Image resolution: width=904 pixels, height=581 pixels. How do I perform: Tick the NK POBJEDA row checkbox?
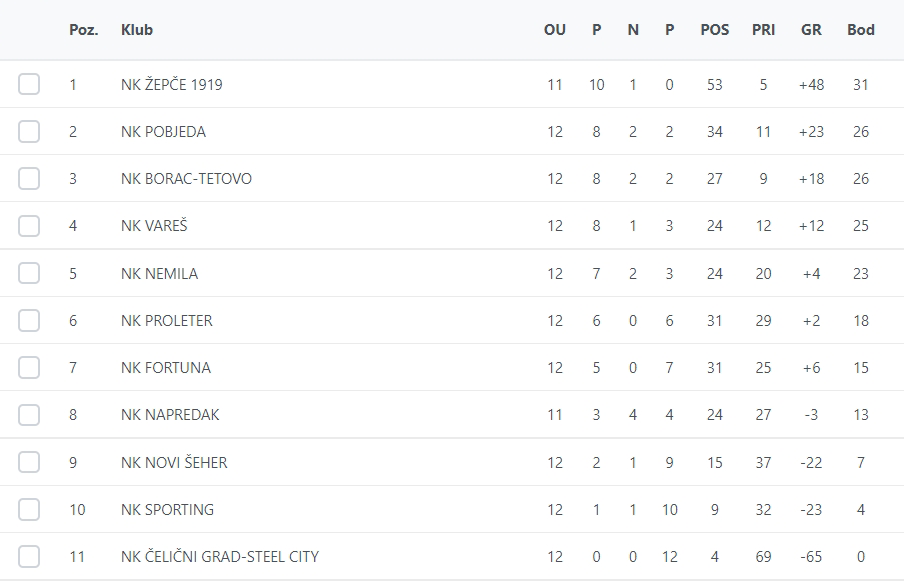[x=29, y=131]
